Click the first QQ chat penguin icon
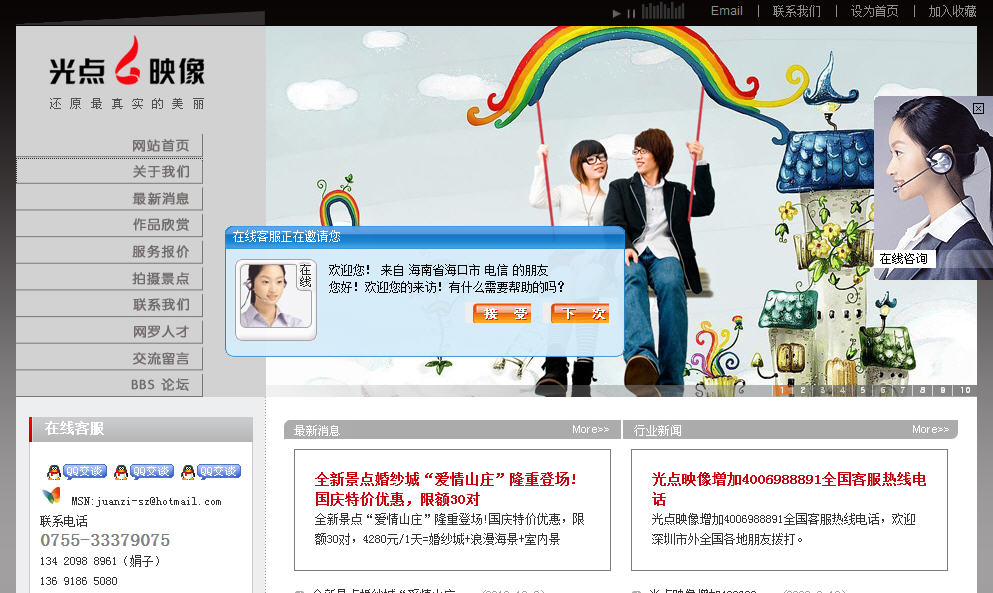 click(x=54, y=472)
